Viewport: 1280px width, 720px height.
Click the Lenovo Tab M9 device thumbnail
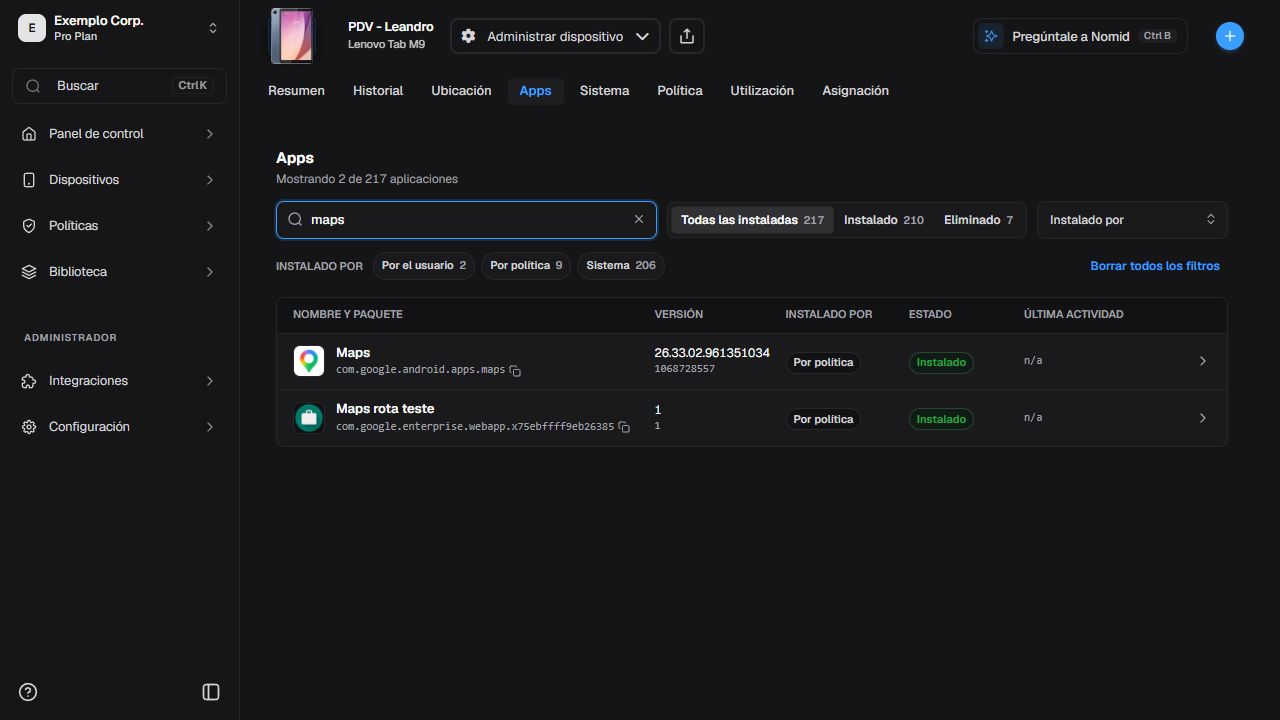(292, 36)
